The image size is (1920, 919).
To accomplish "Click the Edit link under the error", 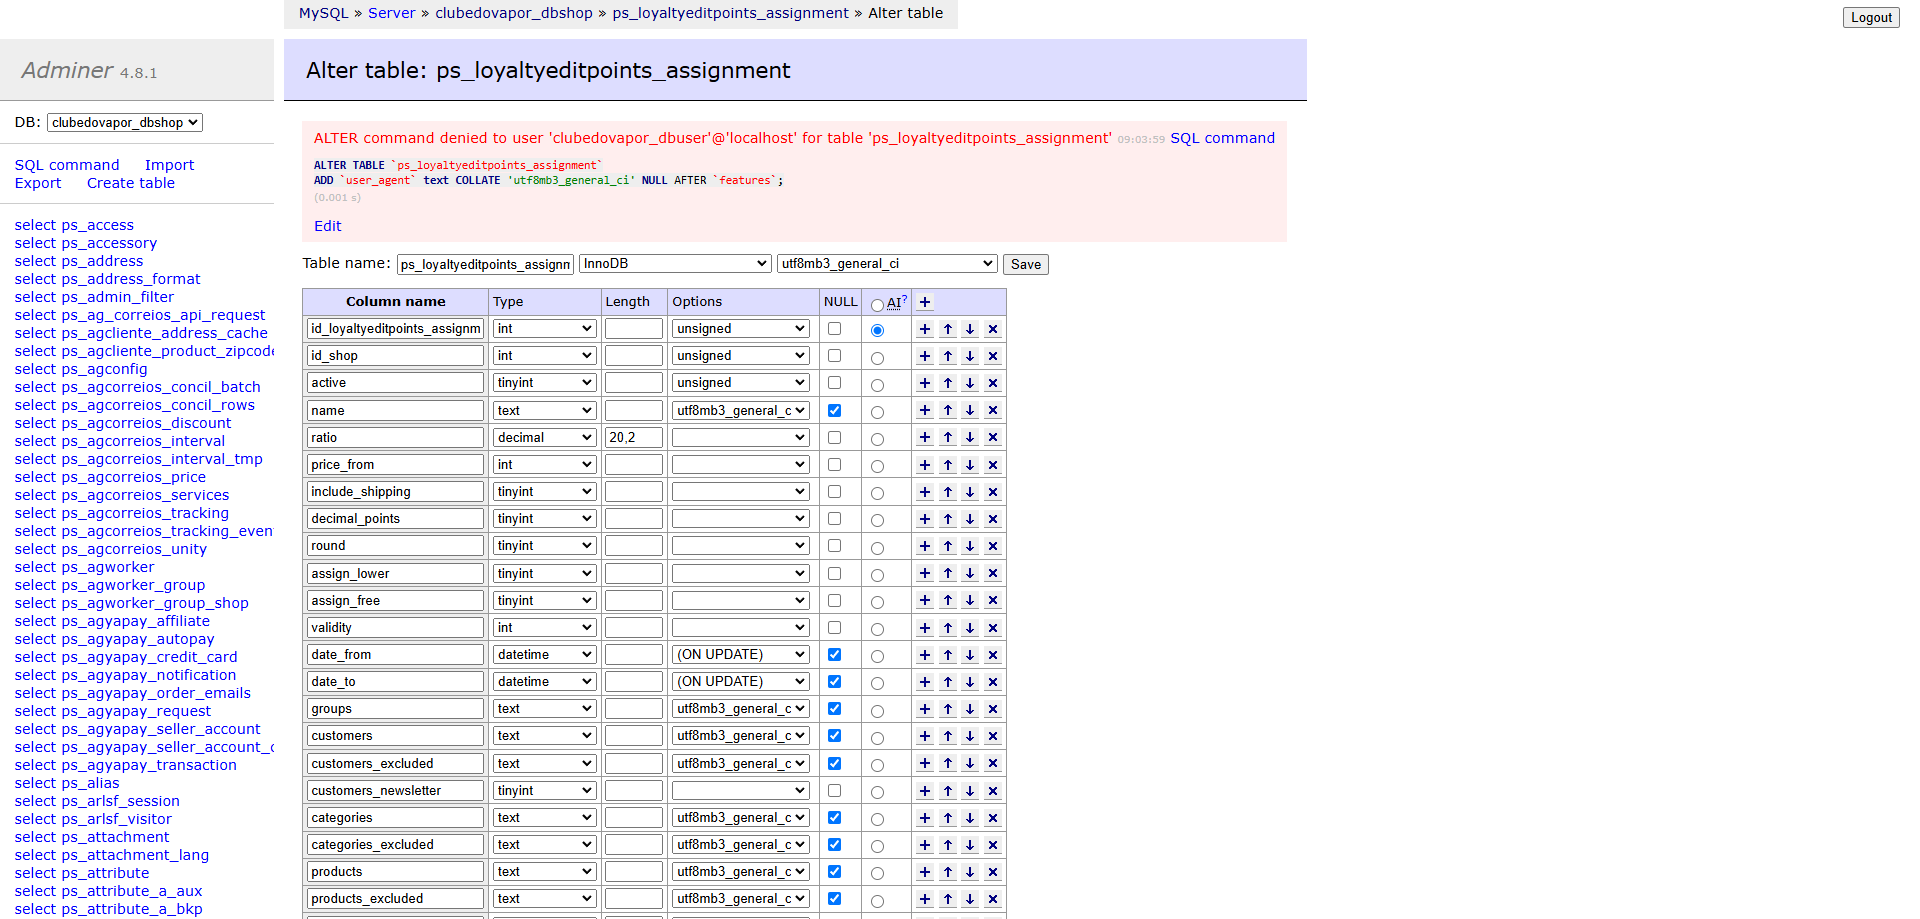I will [x=327, y=226].
